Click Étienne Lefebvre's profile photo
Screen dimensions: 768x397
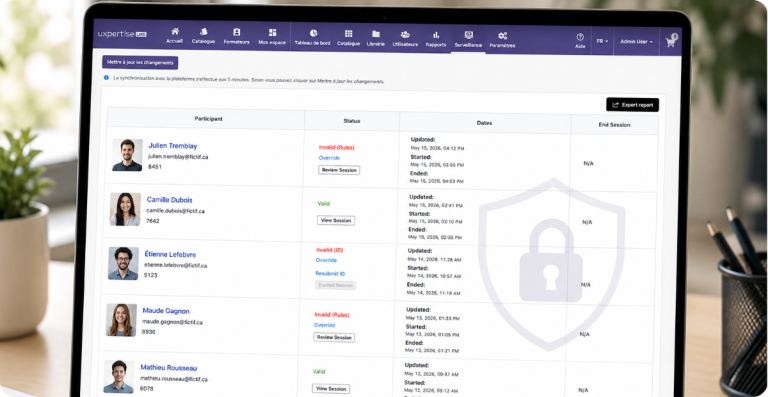coord(123,263)
